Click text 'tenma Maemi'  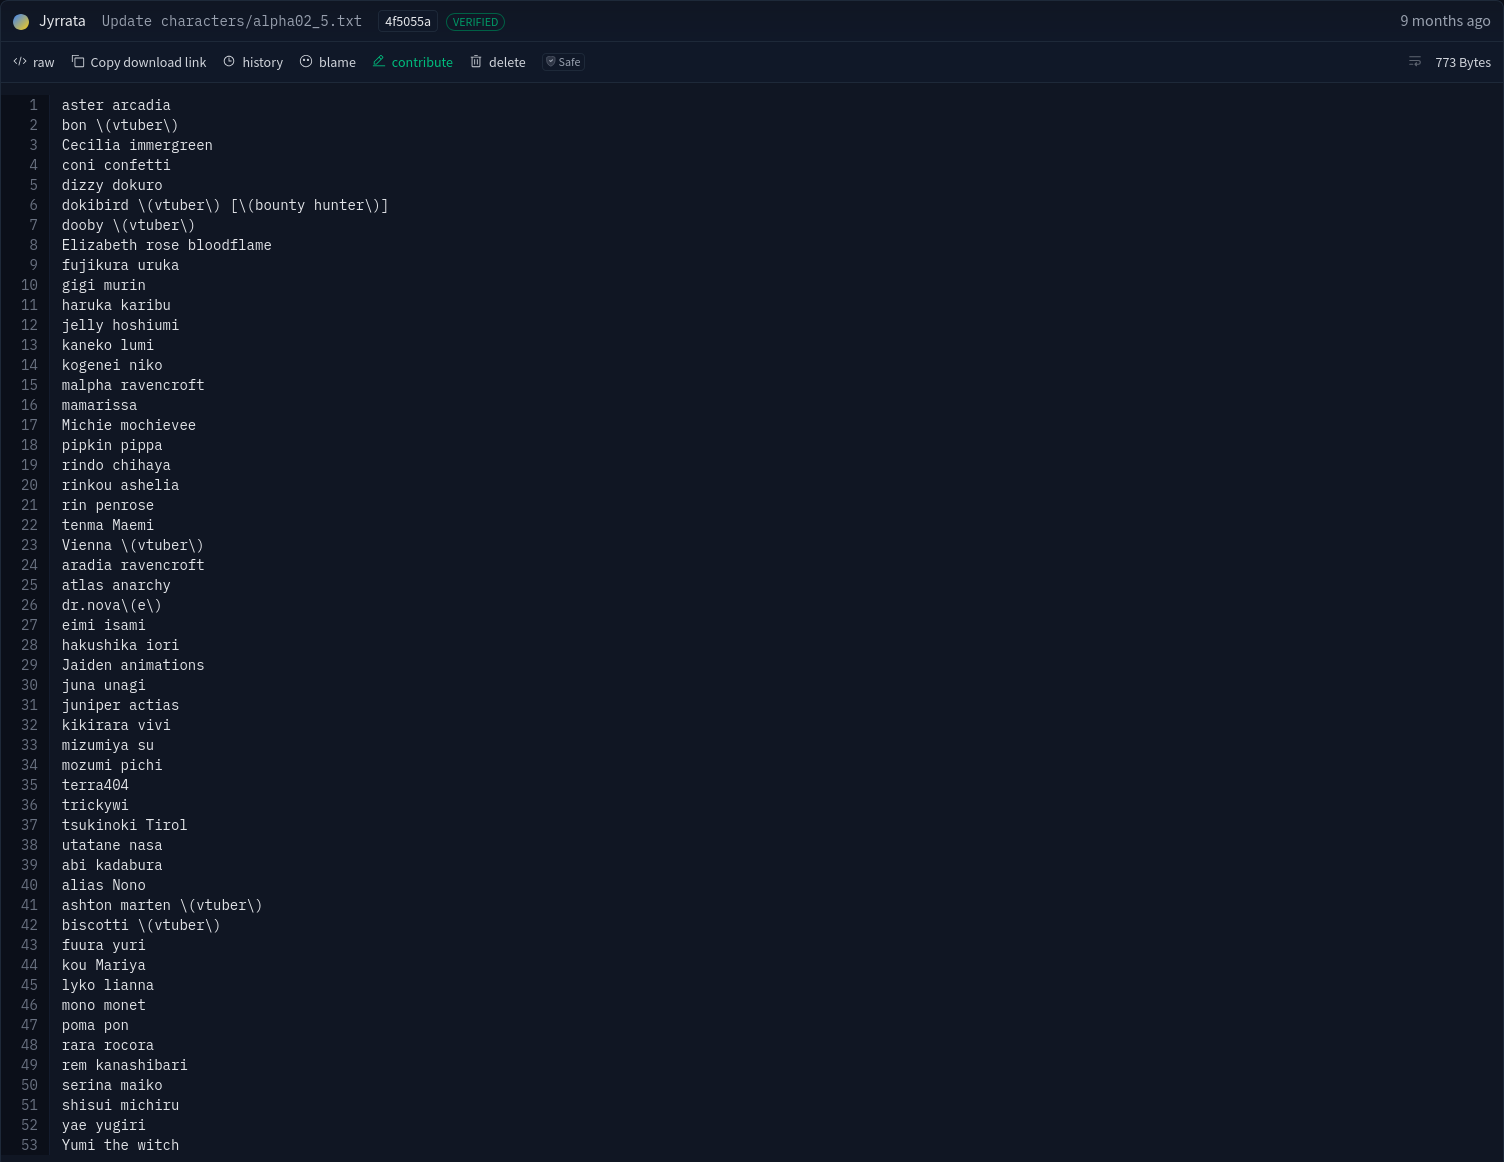108,525
